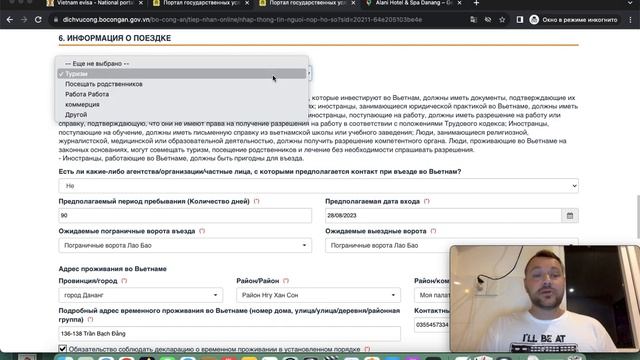Click heading '6. ИНФОРМАЦИЯ О ПОЕЗДКЕ'
Screen dimensions: 640x360
point(115,38)
